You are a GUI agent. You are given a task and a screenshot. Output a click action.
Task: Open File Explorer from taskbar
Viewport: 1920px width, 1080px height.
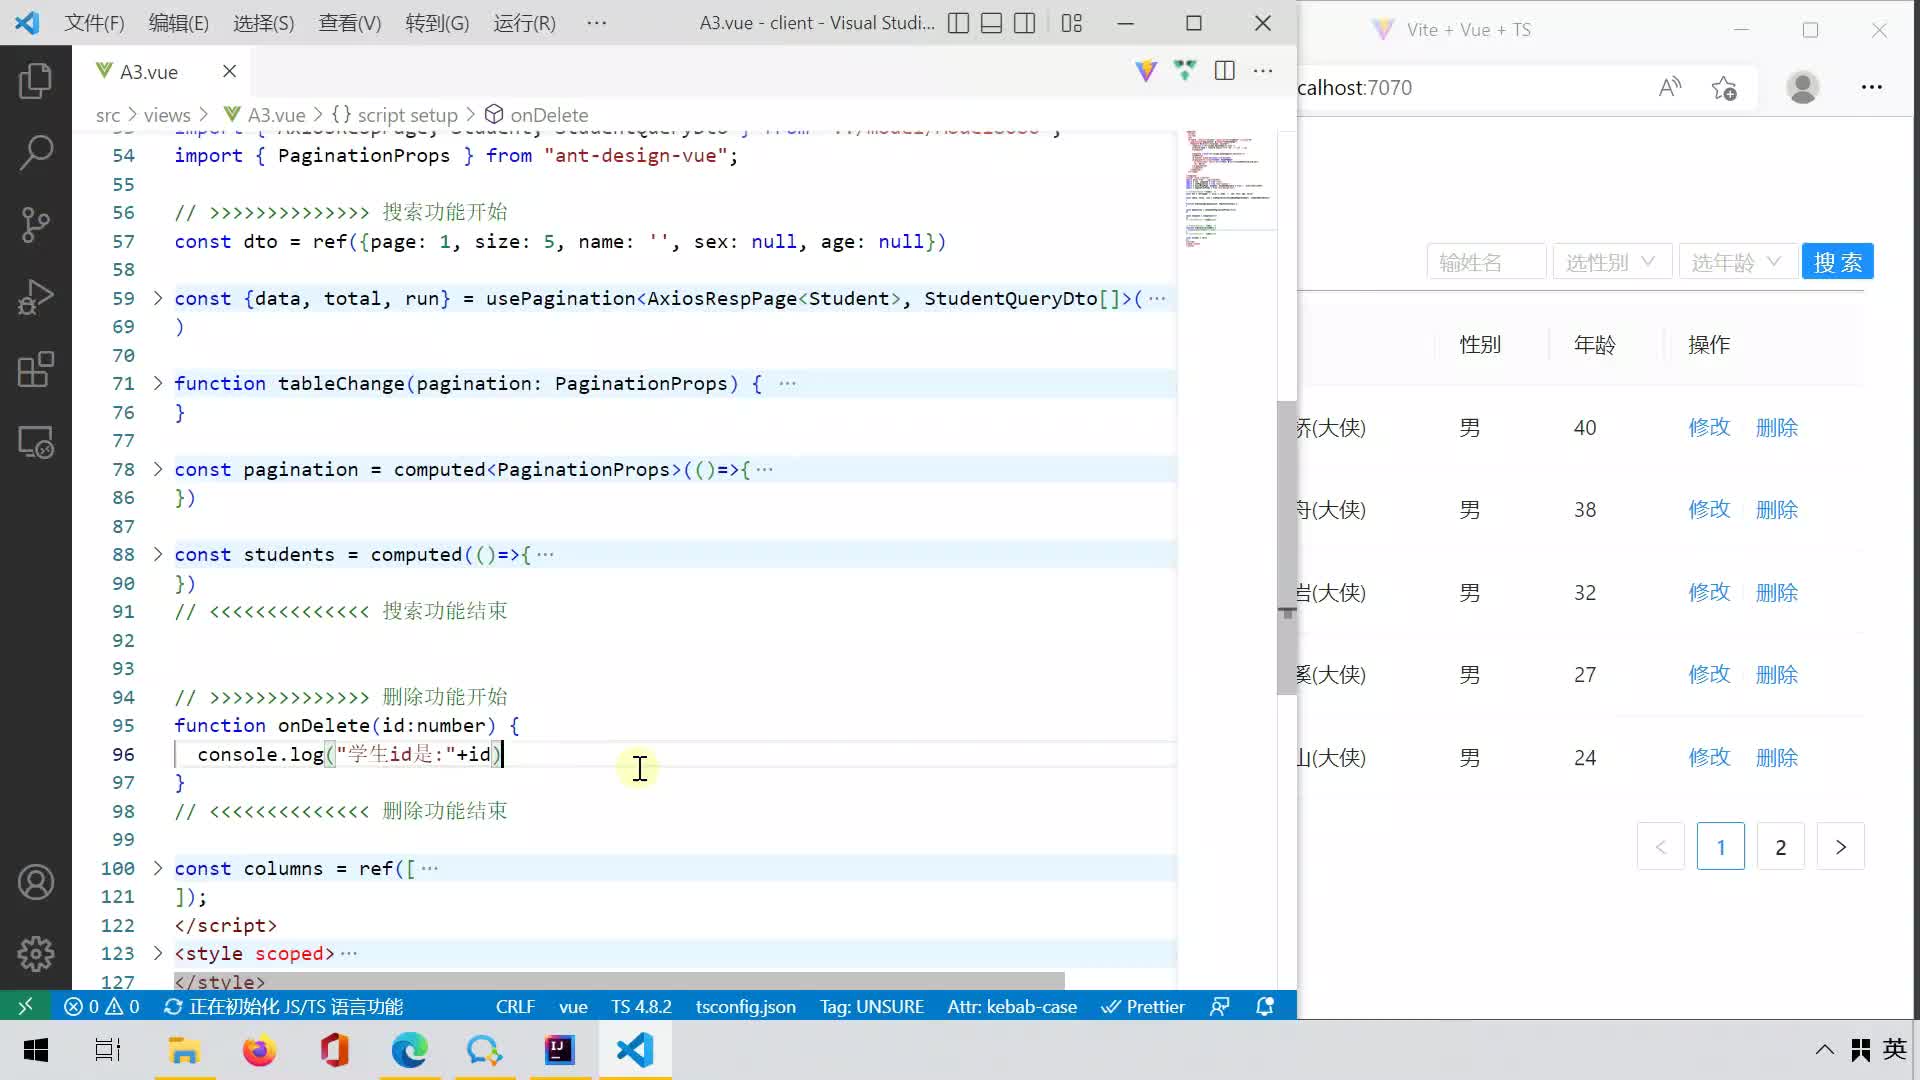[x=184, y=1050]
